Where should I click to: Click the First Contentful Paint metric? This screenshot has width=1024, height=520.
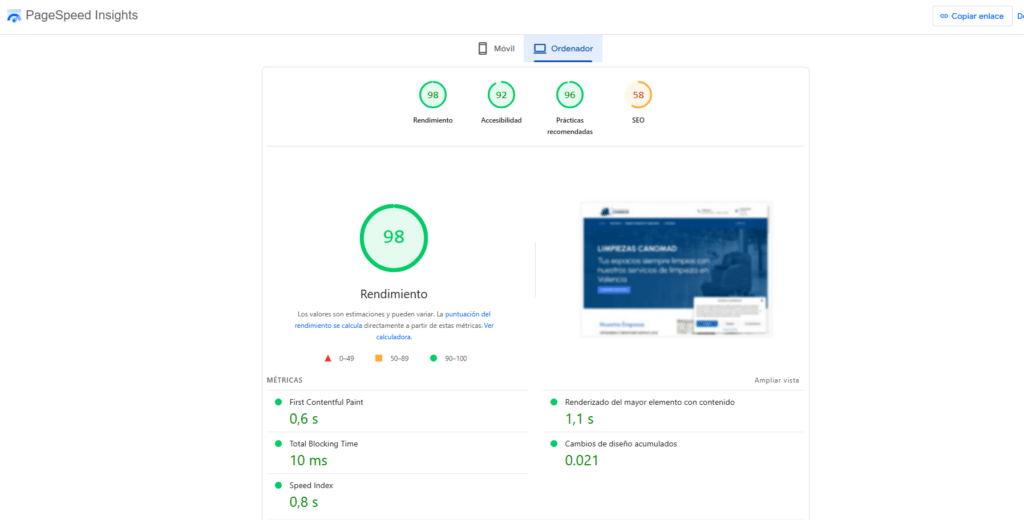coord(326,402)
